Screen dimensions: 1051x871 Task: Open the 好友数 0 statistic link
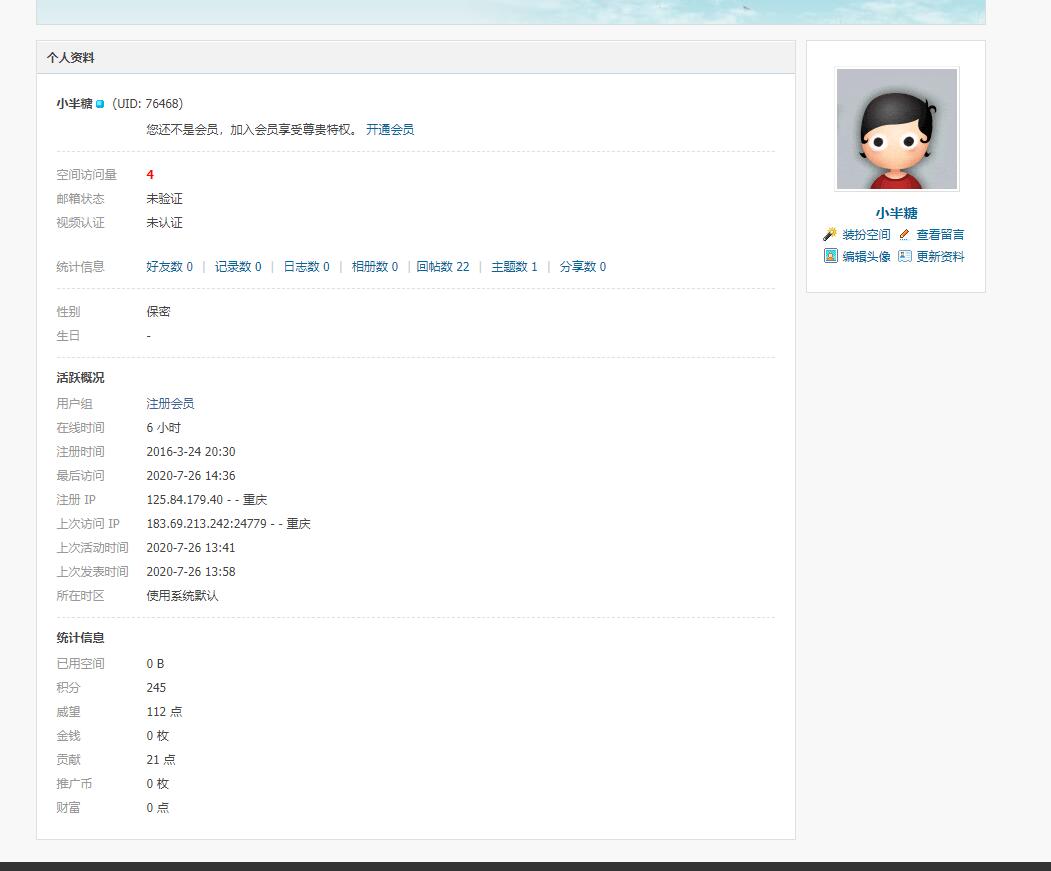pos(170,266)
